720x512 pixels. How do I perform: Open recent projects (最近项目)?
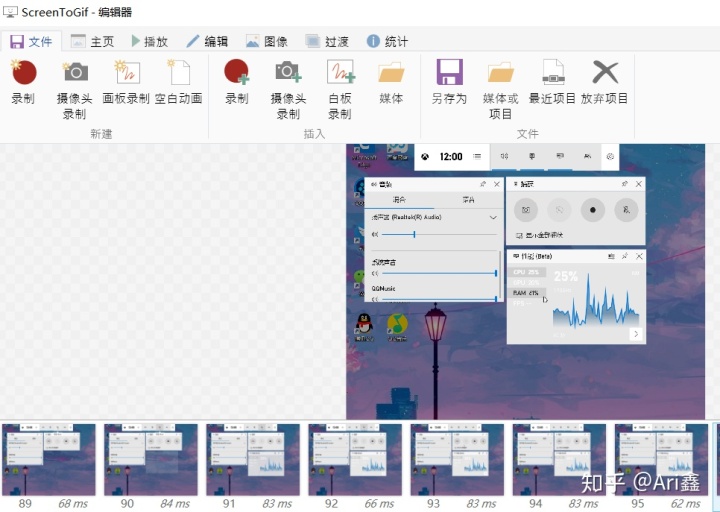click(x=552, y=82)
